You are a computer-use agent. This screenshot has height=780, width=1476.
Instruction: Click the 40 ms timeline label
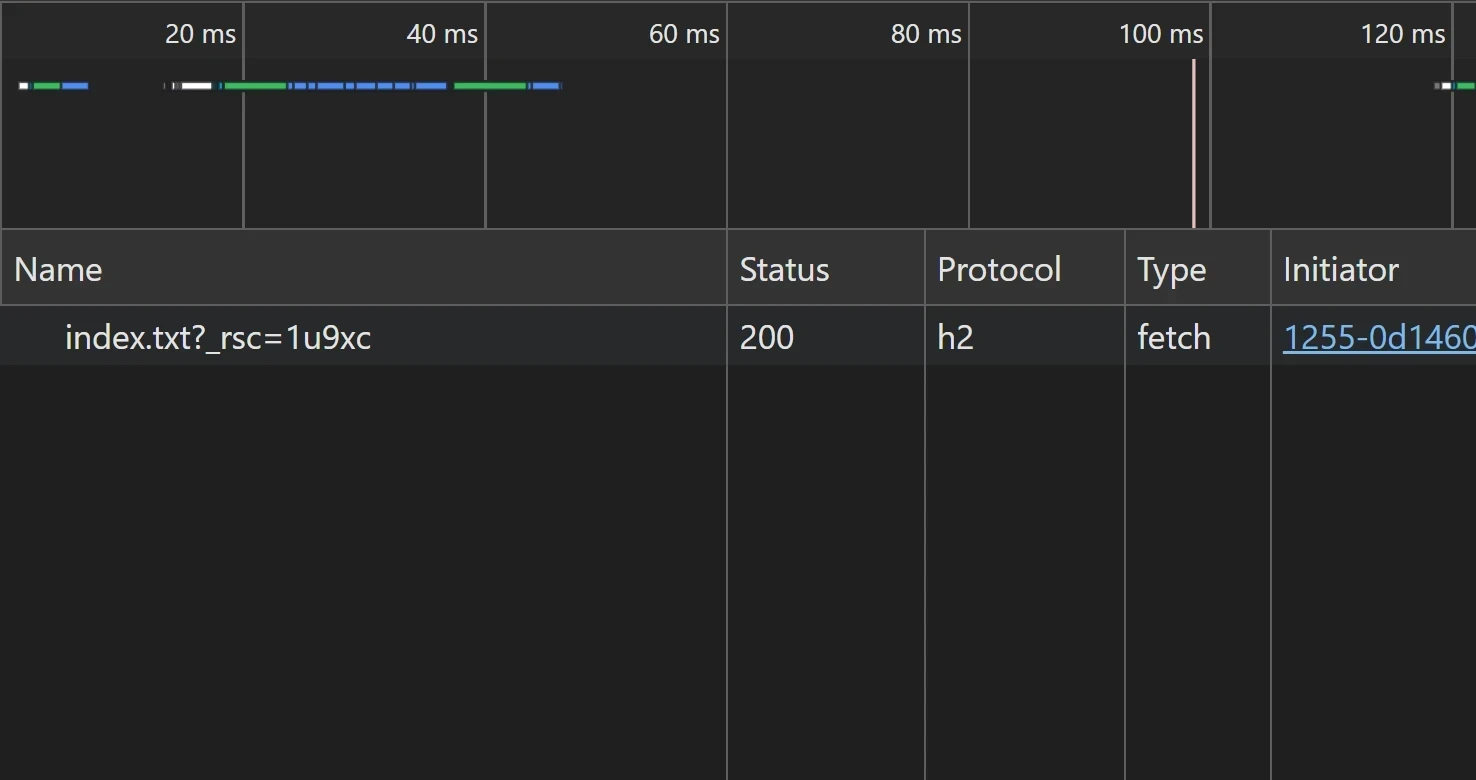[442, 34]
